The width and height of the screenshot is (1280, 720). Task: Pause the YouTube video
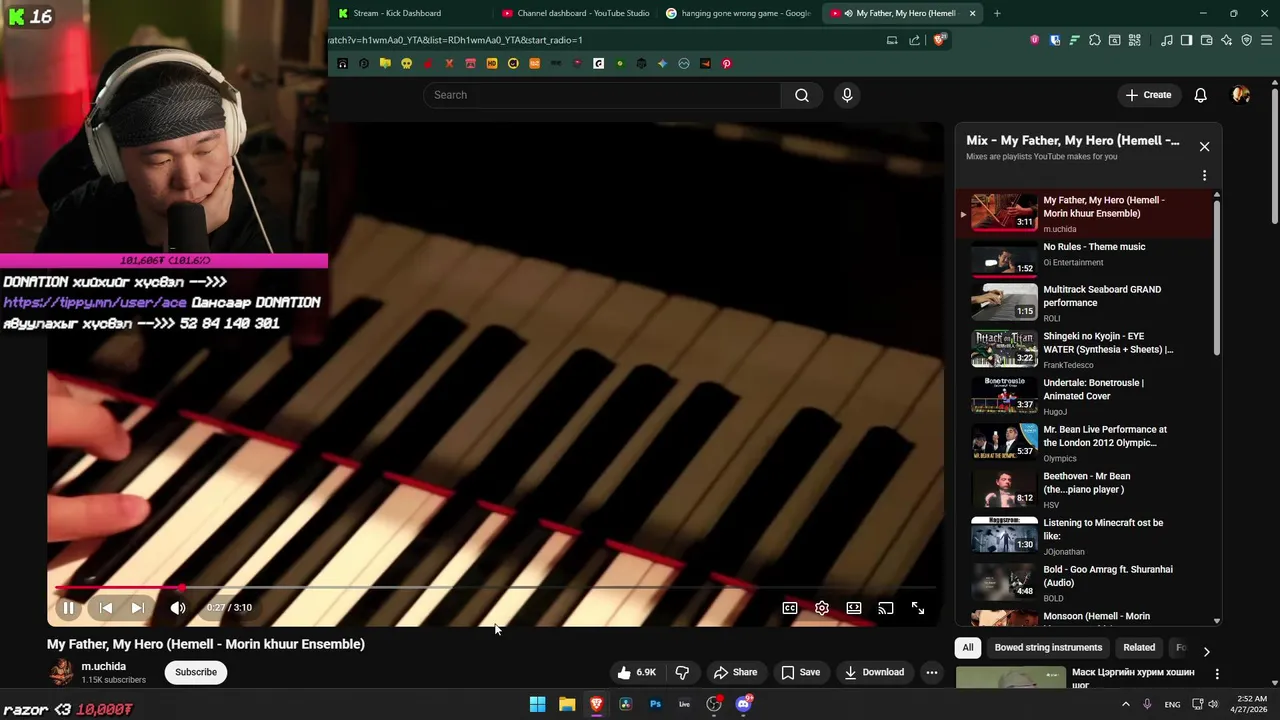coord(68,608)
